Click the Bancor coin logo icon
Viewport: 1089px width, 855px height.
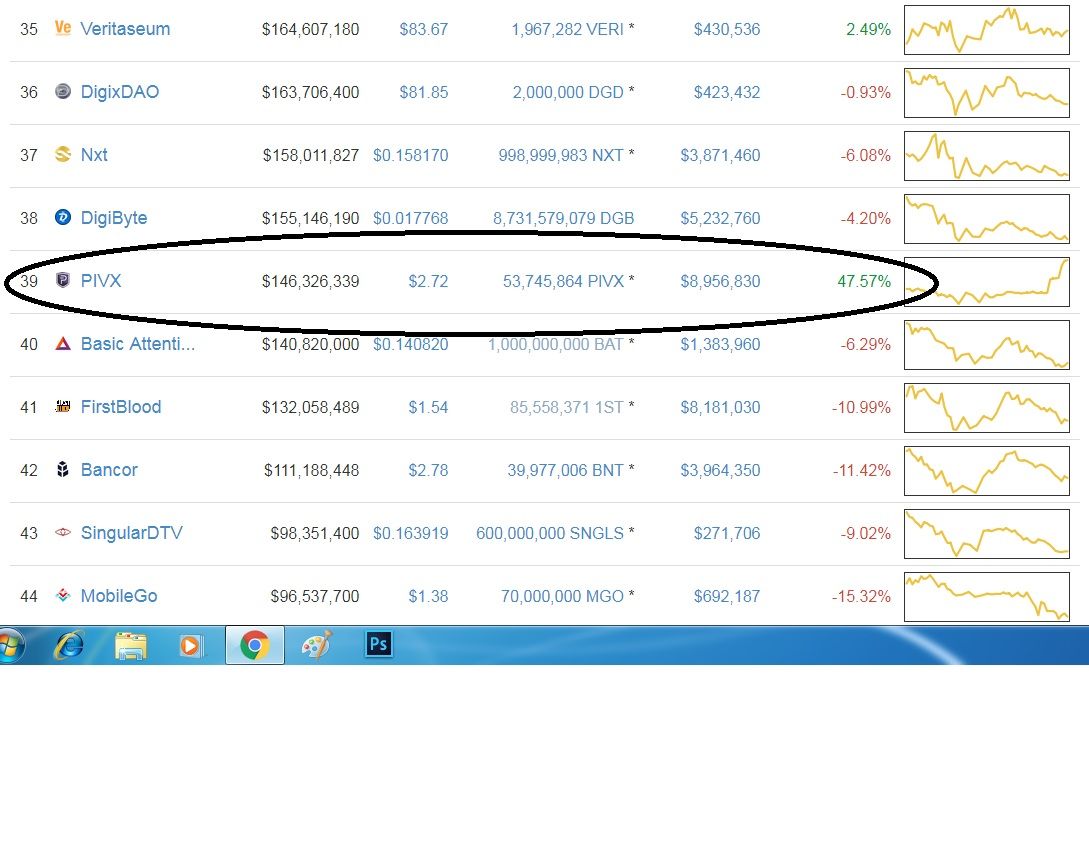[63, 470]
